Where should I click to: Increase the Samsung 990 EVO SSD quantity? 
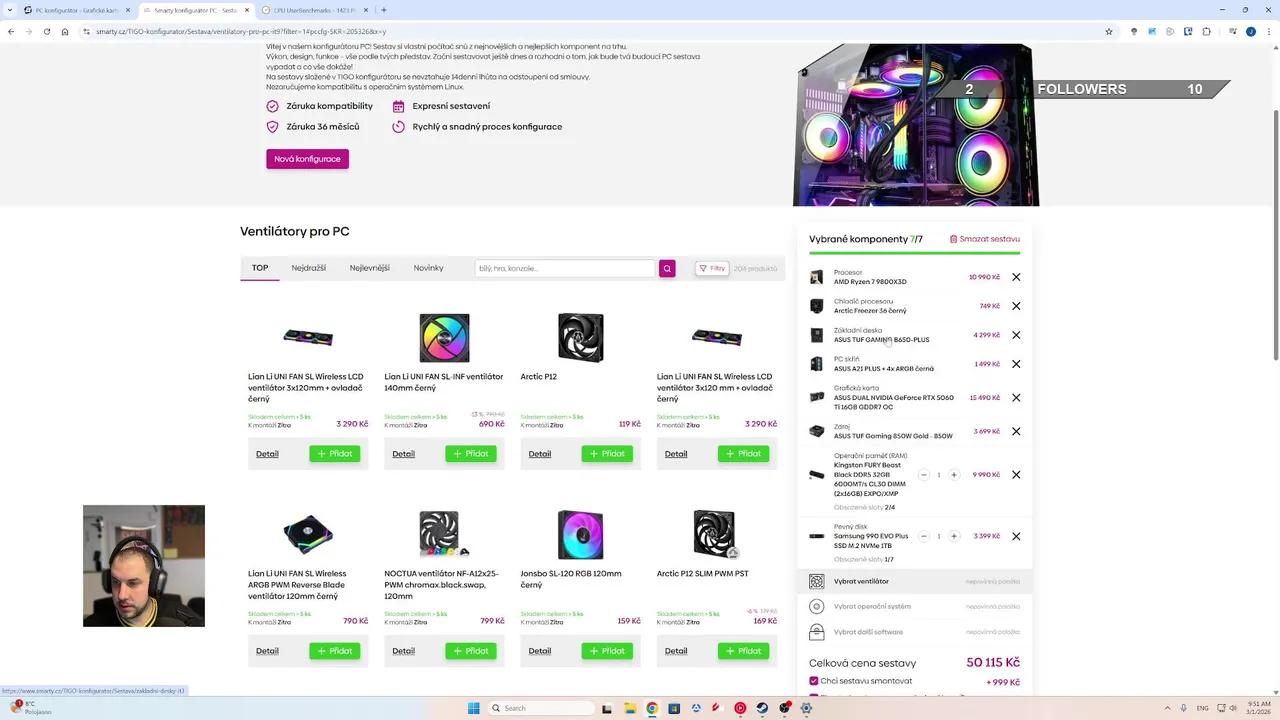pos(954,536)
